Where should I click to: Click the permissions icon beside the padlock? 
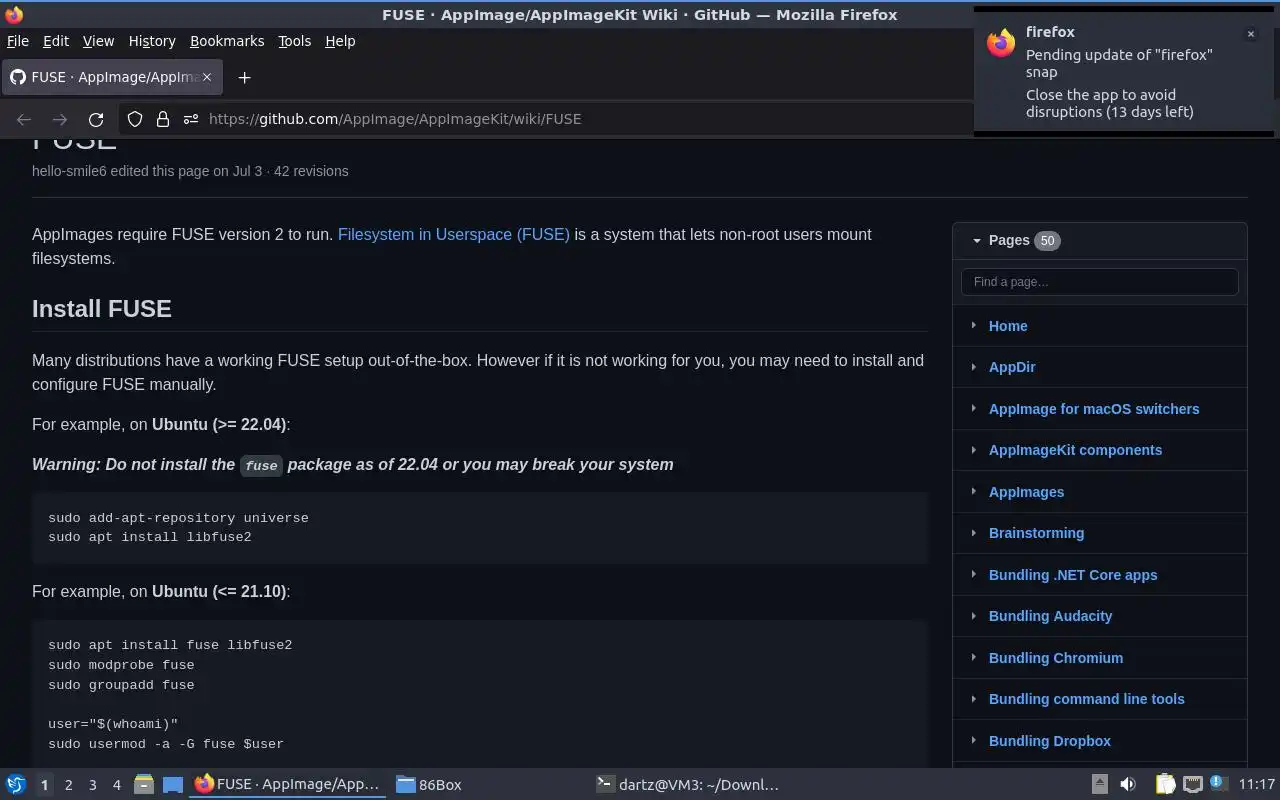click(x=191, y=119)
